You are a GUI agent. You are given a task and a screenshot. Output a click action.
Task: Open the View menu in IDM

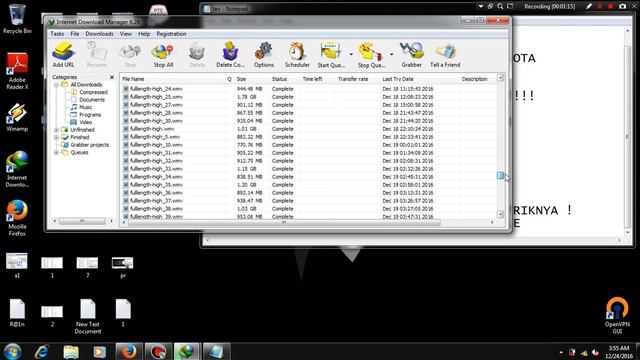126,34
